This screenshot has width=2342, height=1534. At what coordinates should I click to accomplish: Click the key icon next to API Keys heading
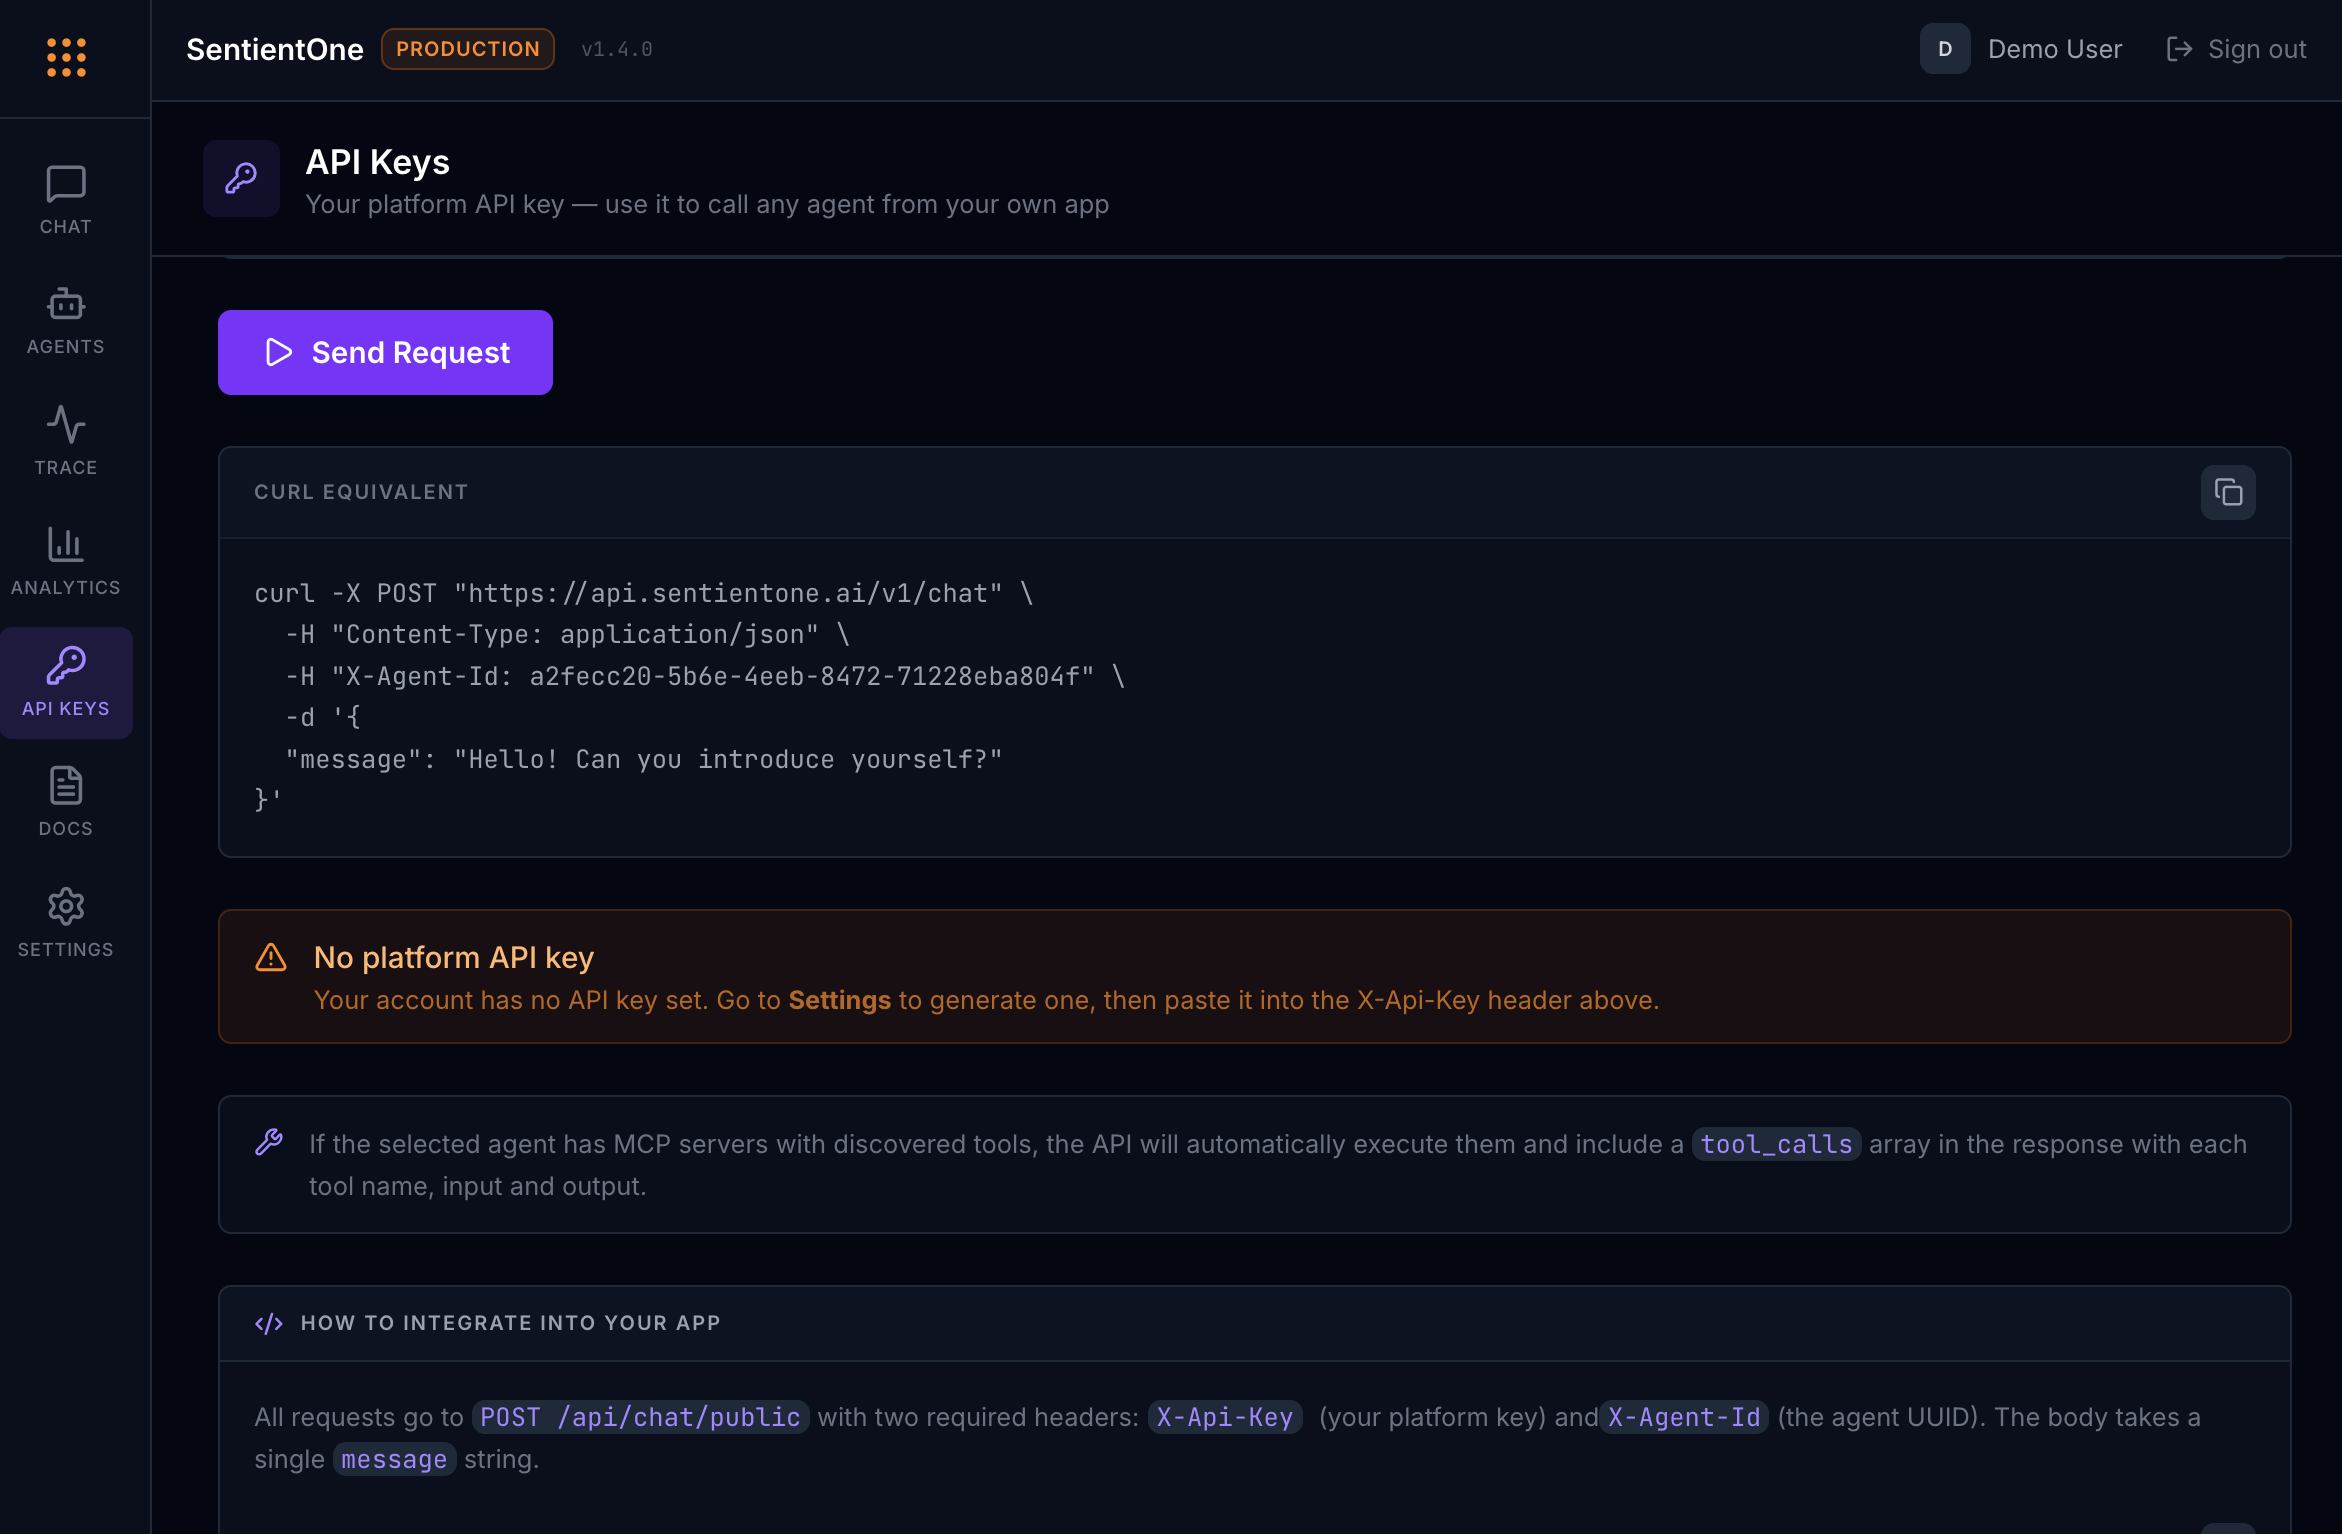241,178
